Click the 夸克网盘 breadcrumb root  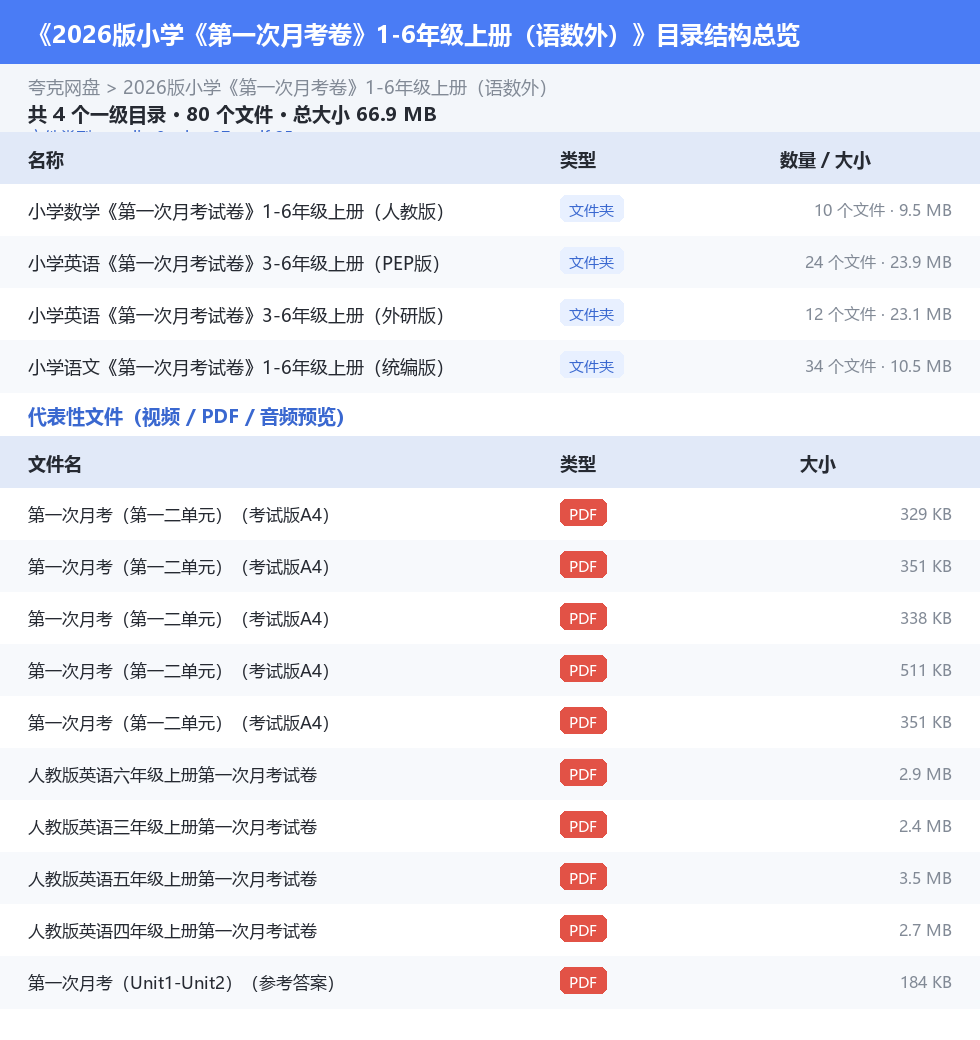(x=64, y=88)
